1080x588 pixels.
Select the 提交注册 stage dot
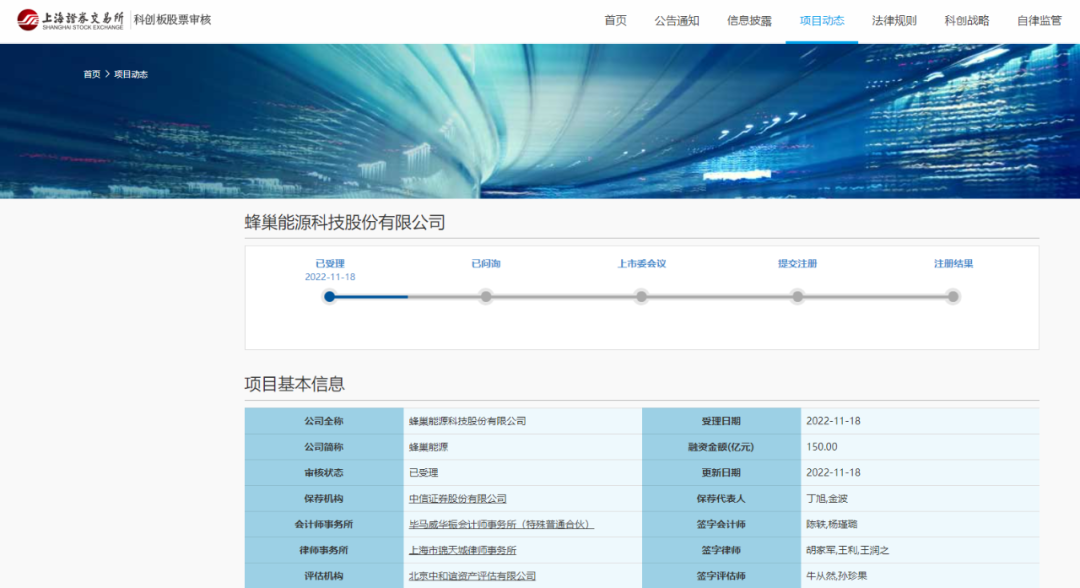(797, 296)
